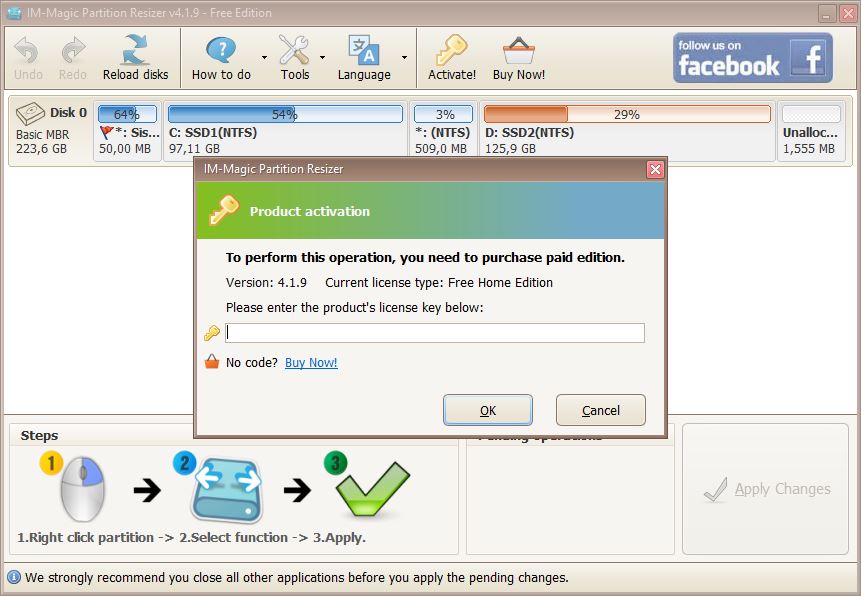Click the Activate! key icon
The image size is (861, 596).
[451, 51]
